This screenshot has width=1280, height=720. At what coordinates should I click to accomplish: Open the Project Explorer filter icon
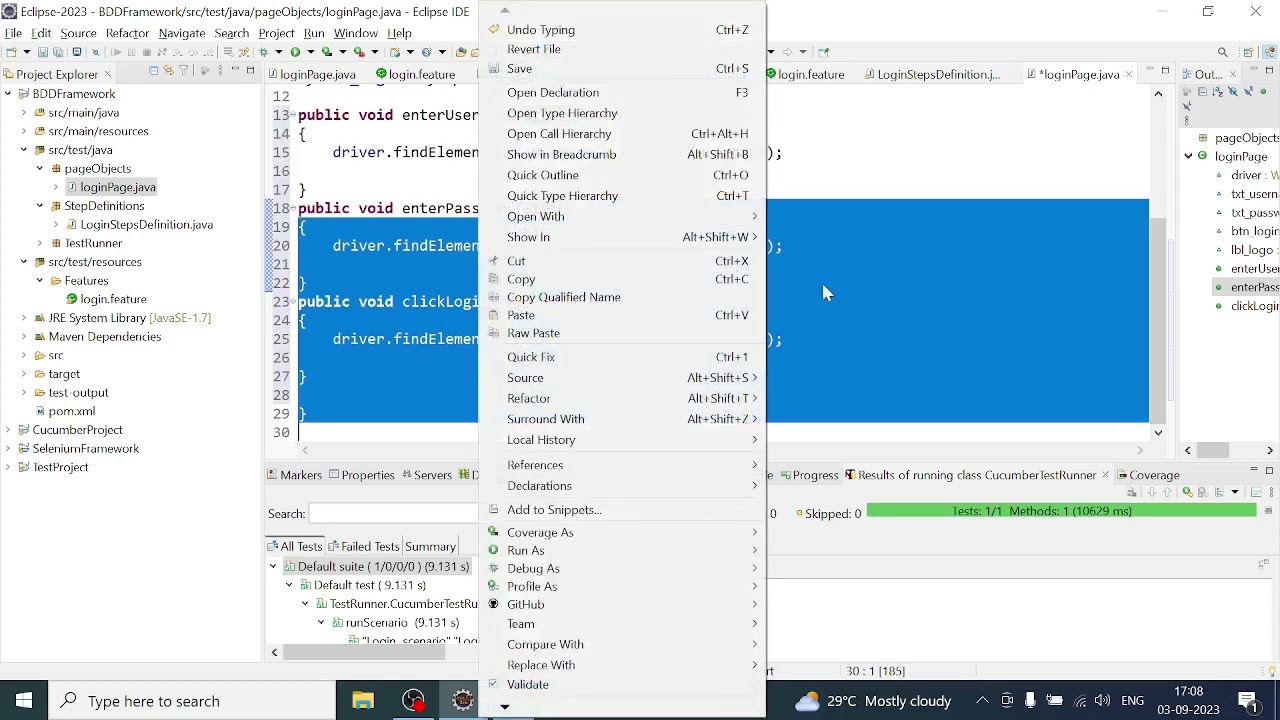183,71
